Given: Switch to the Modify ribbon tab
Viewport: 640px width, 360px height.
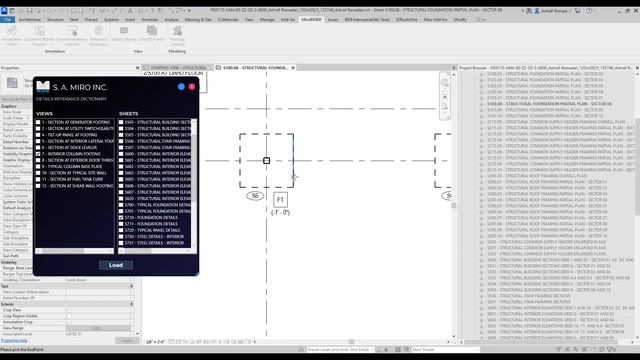Looking at the screenshot, I should (460, 20).
